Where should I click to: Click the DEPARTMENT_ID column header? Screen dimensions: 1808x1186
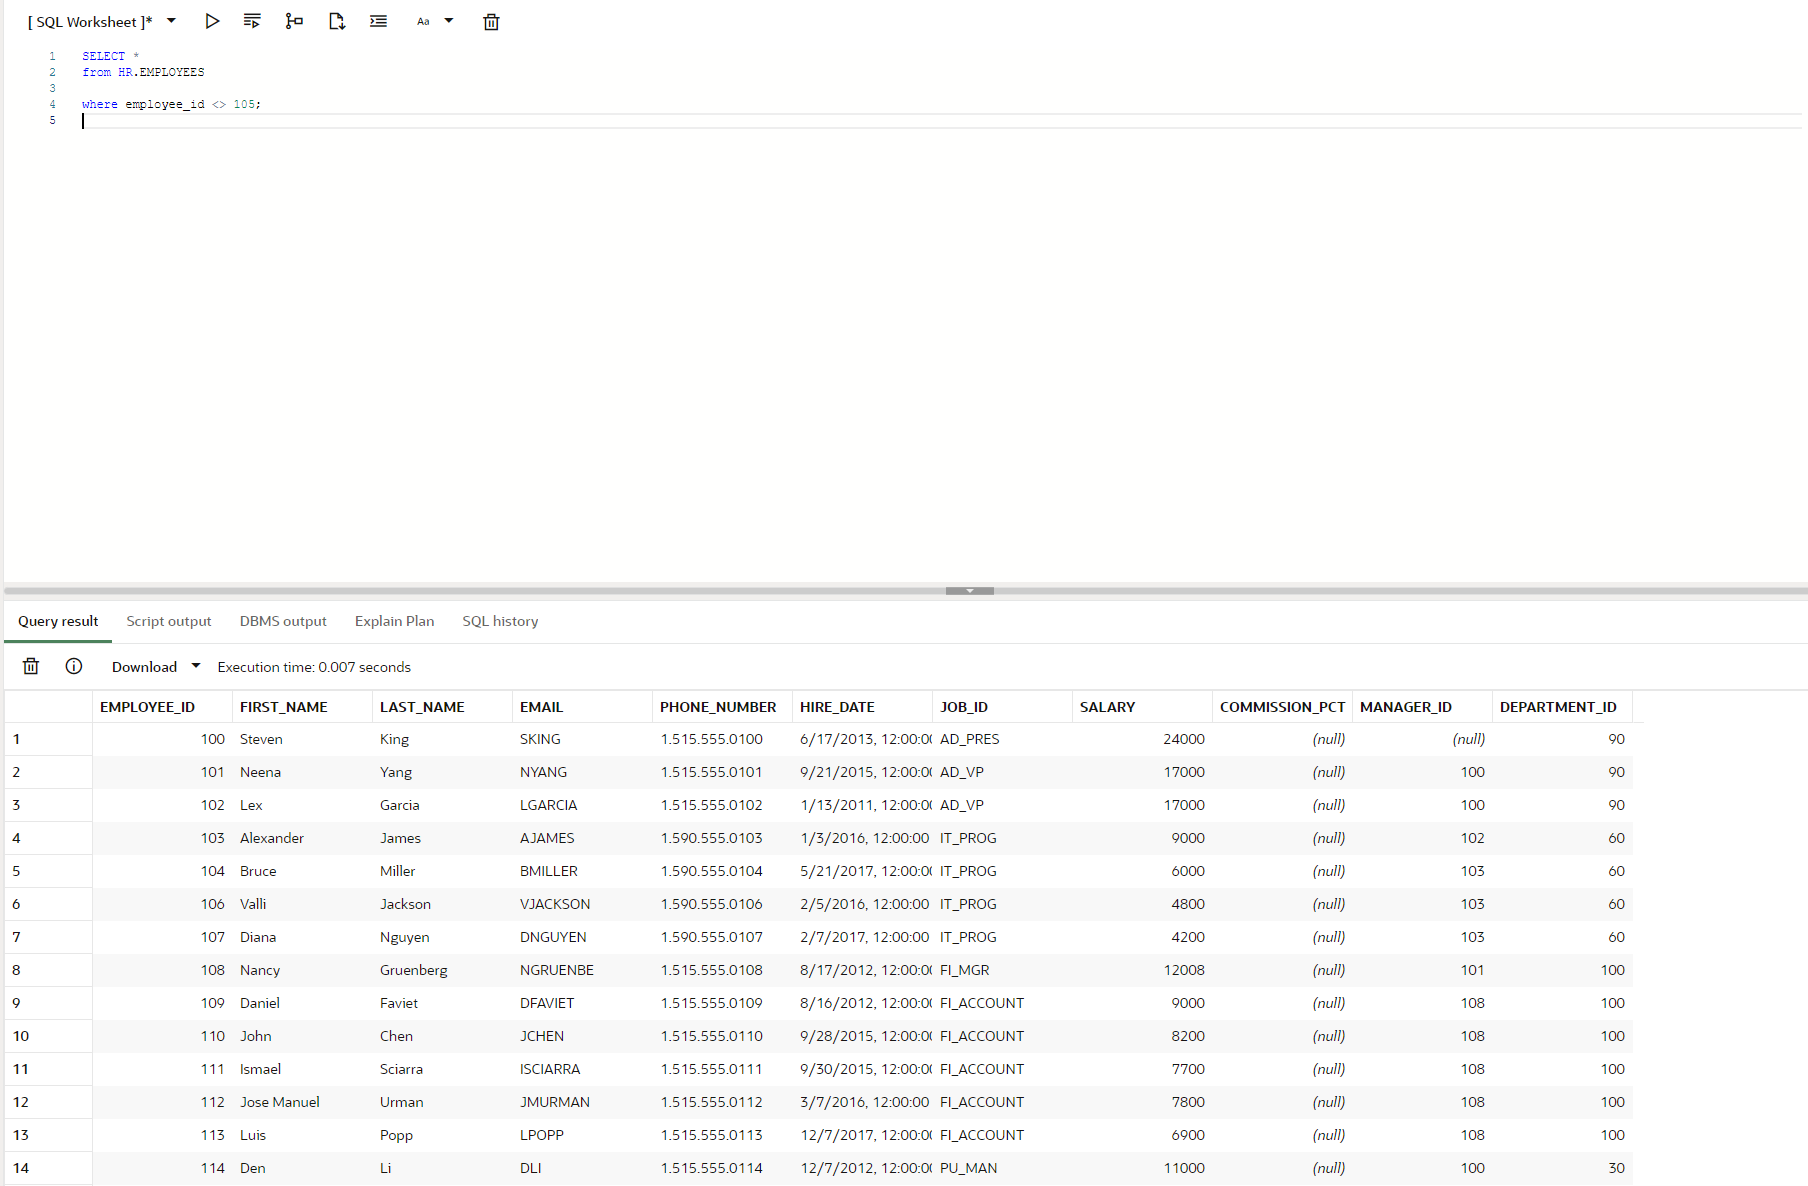pos(1562,707)
